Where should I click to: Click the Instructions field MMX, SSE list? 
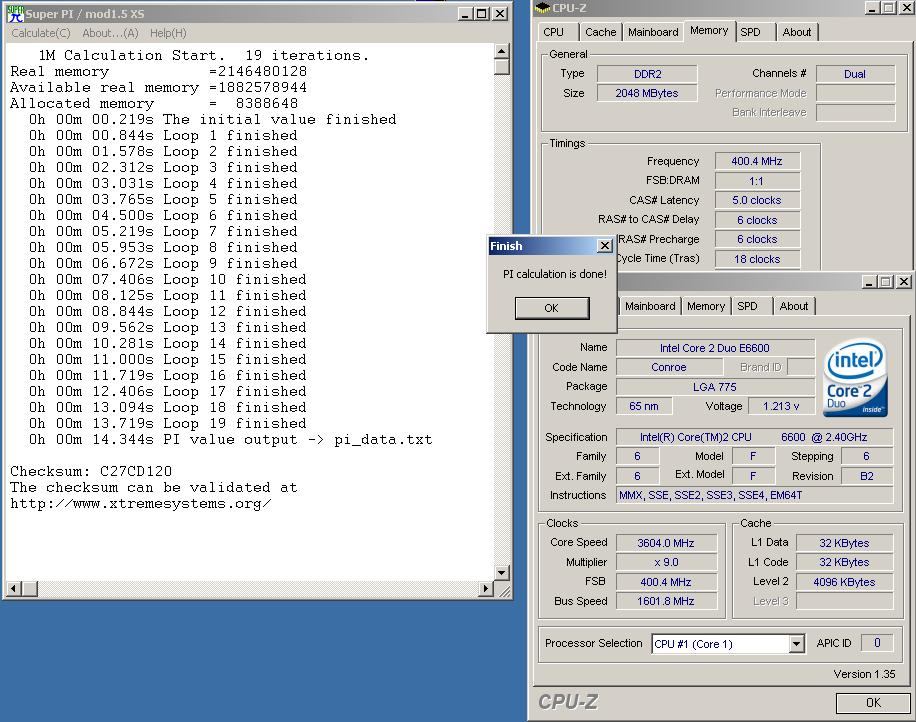755,495
